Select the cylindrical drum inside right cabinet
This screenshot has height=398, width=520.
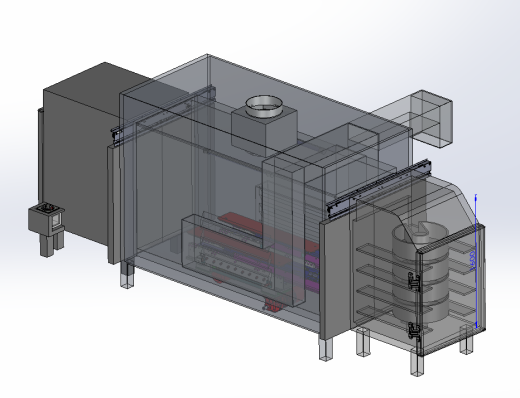point(421,272)
